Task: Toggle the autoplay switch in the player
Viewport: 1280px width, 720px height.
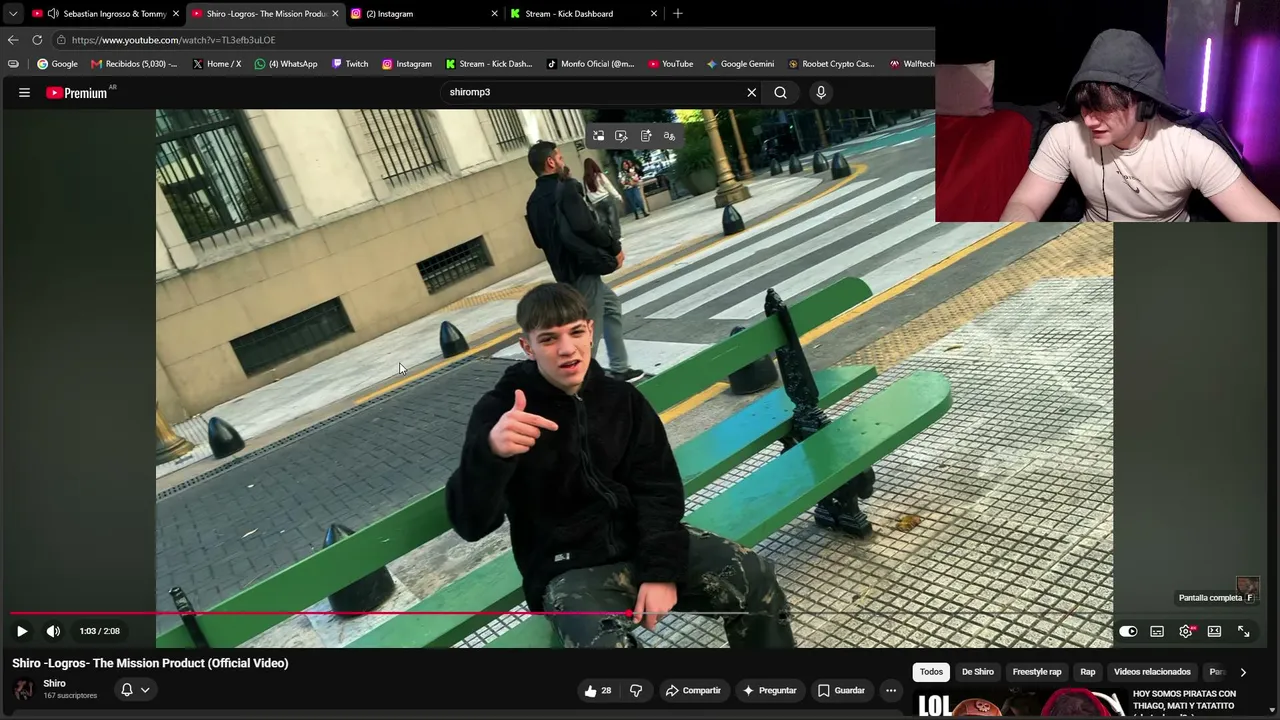Action: tap(1128, 631)
